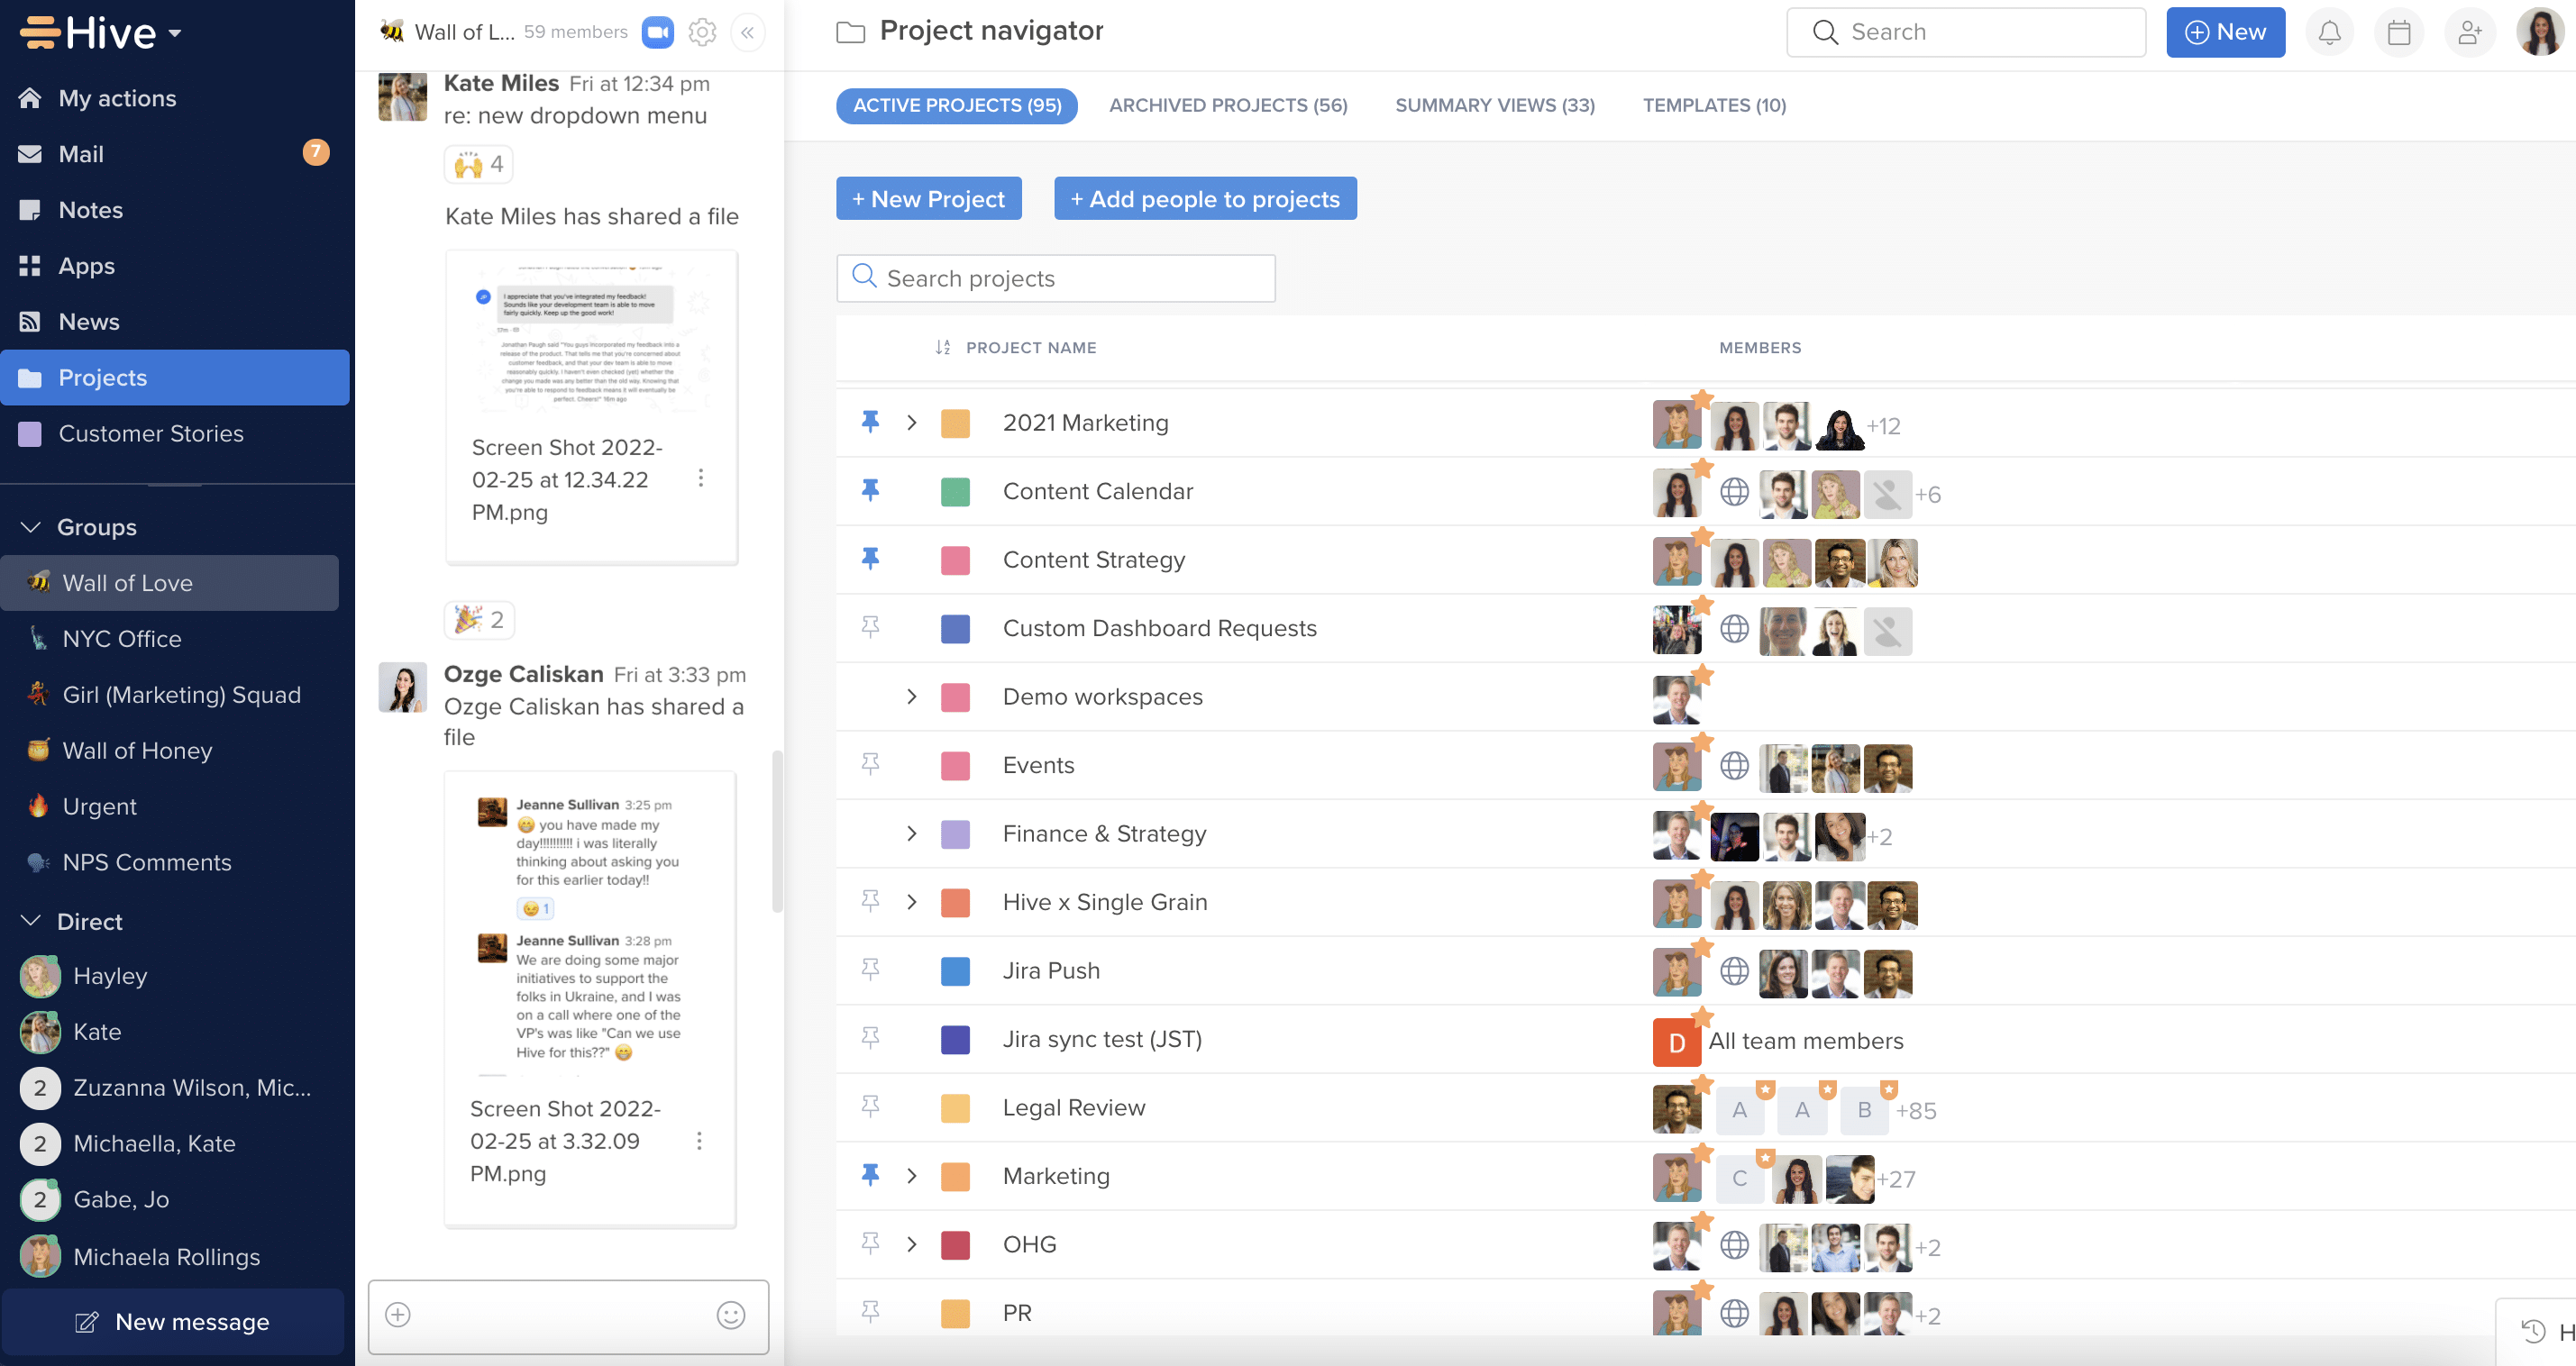Open Apps from left sidebar

click(86, 264)
